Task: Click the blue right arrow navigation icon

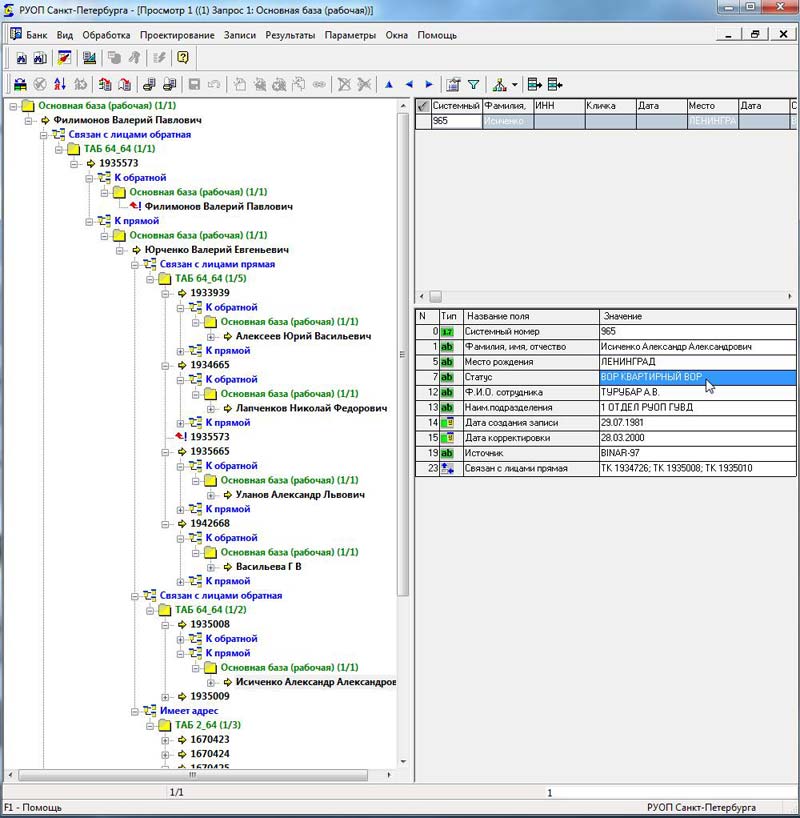Action: pos(429,85)
